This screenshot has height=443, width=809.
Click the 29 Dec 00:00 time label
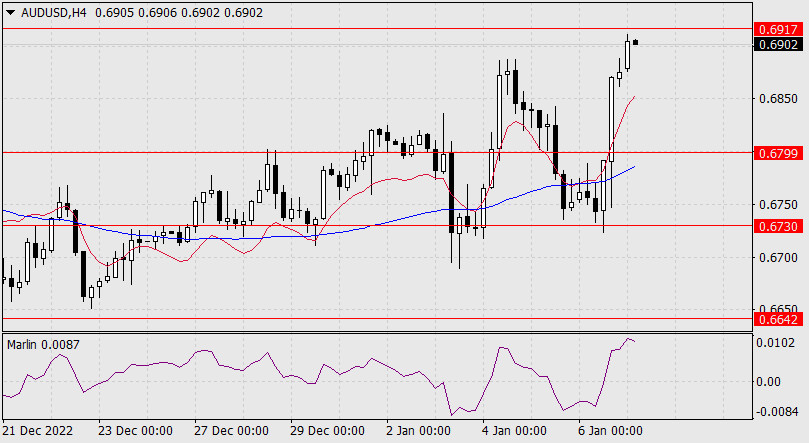[327, 431]
